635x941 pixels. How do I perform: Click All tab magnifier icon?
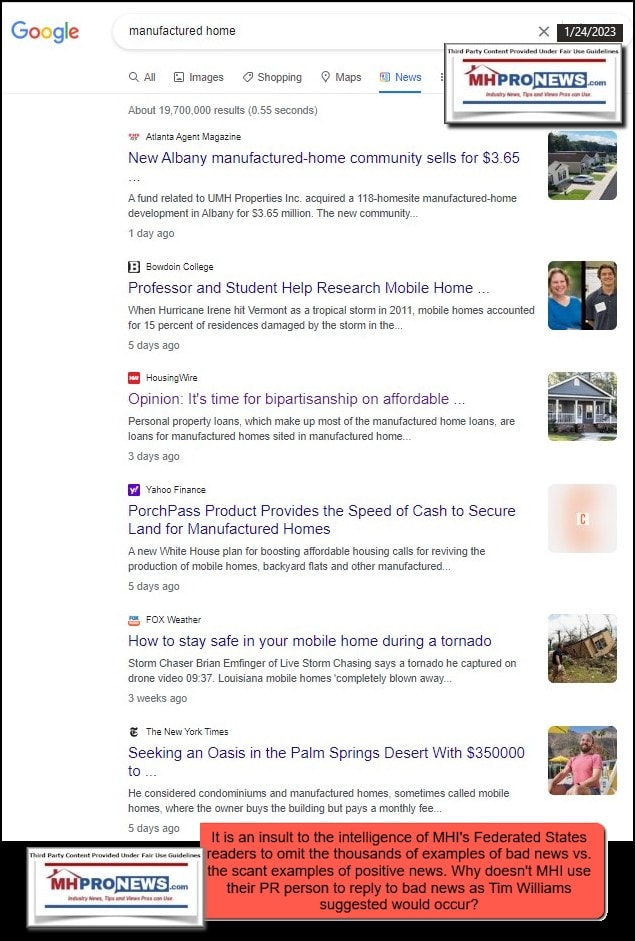[134, 77]
